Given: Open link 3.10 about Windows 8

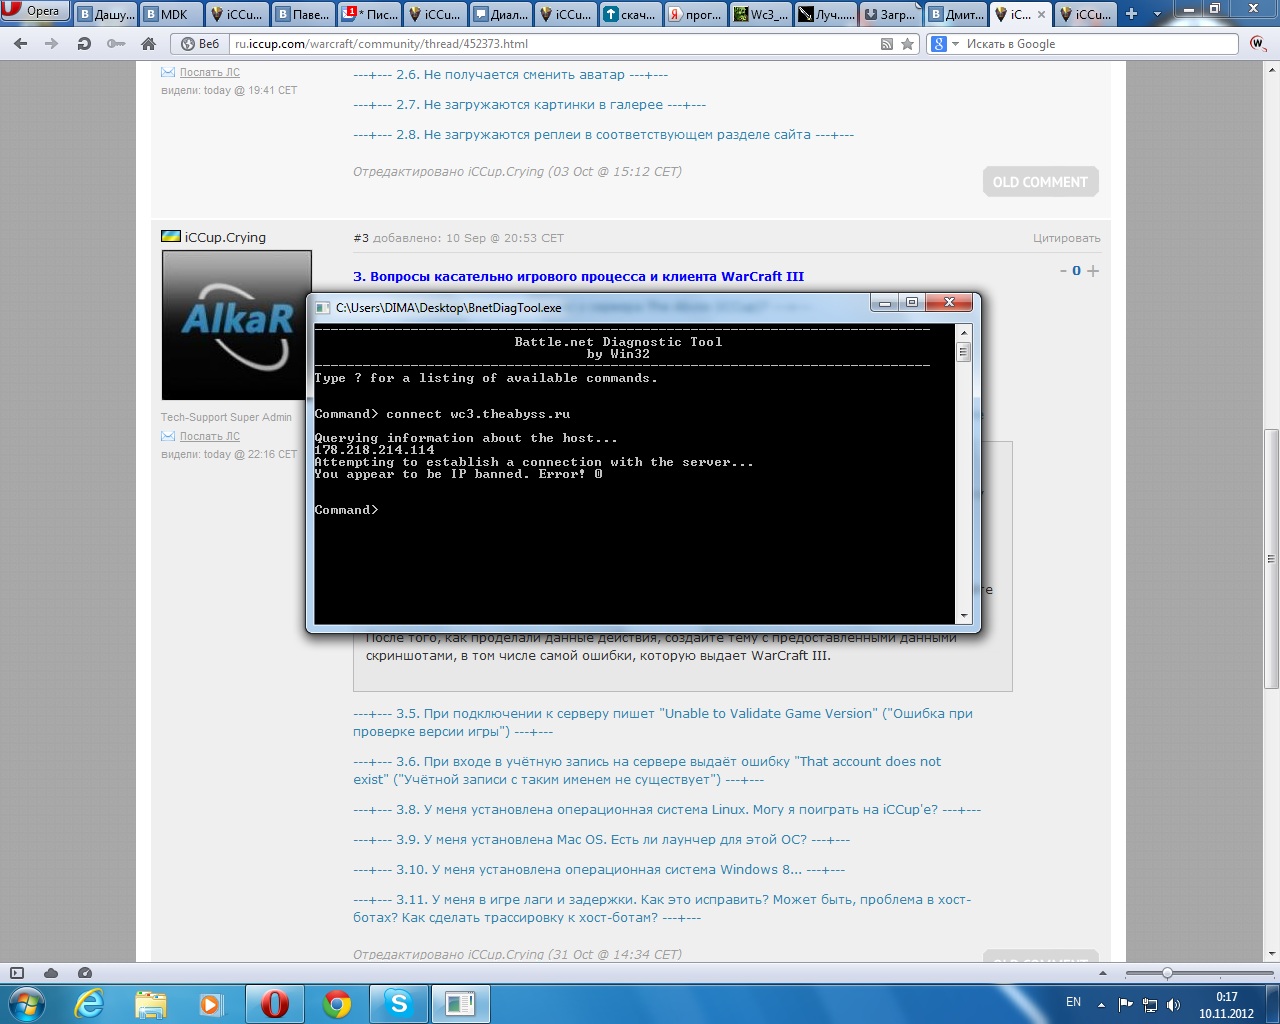Looking at the screenshot, I should [x=599, y=870].
